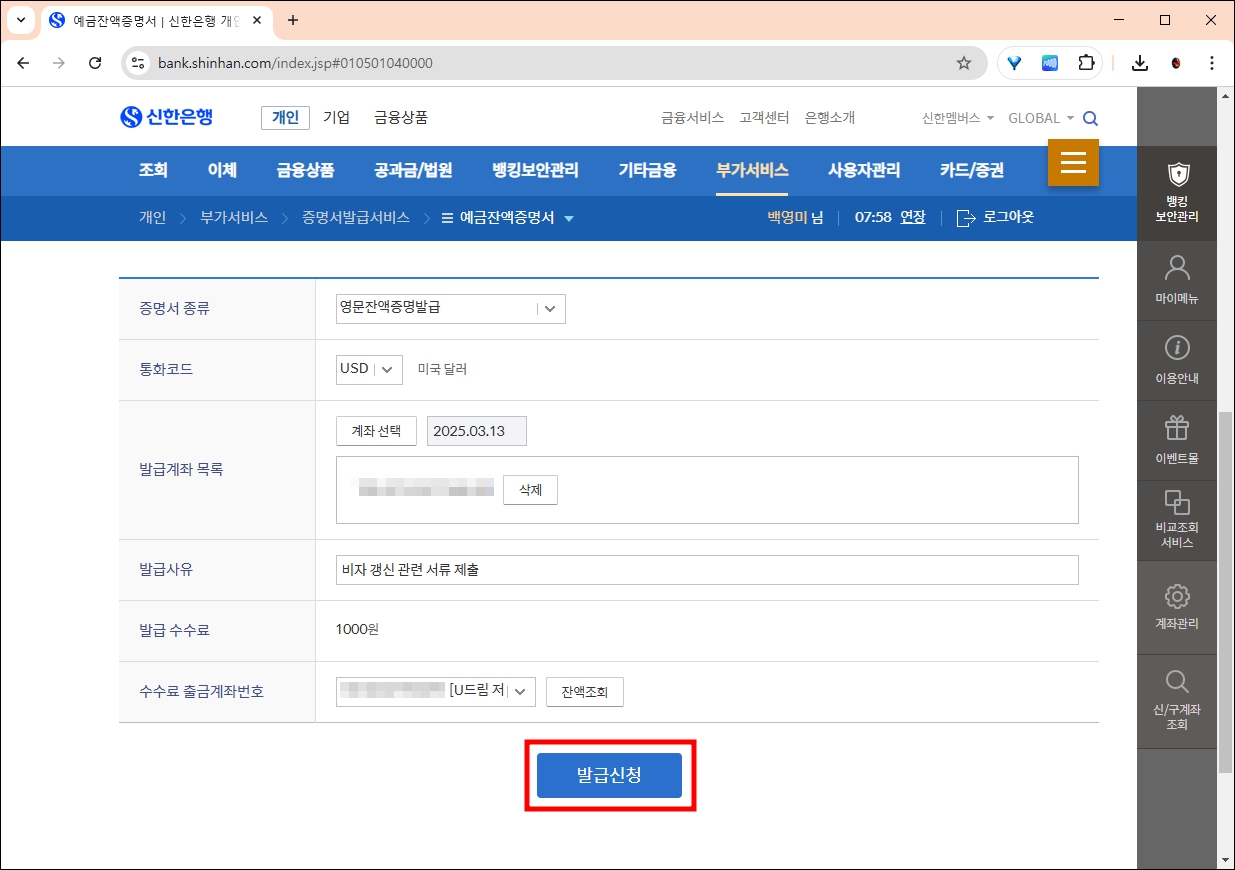Viewport: 1235px width, 870px height.
Task: Click 연장 to extend session
Action: (913, 217)
